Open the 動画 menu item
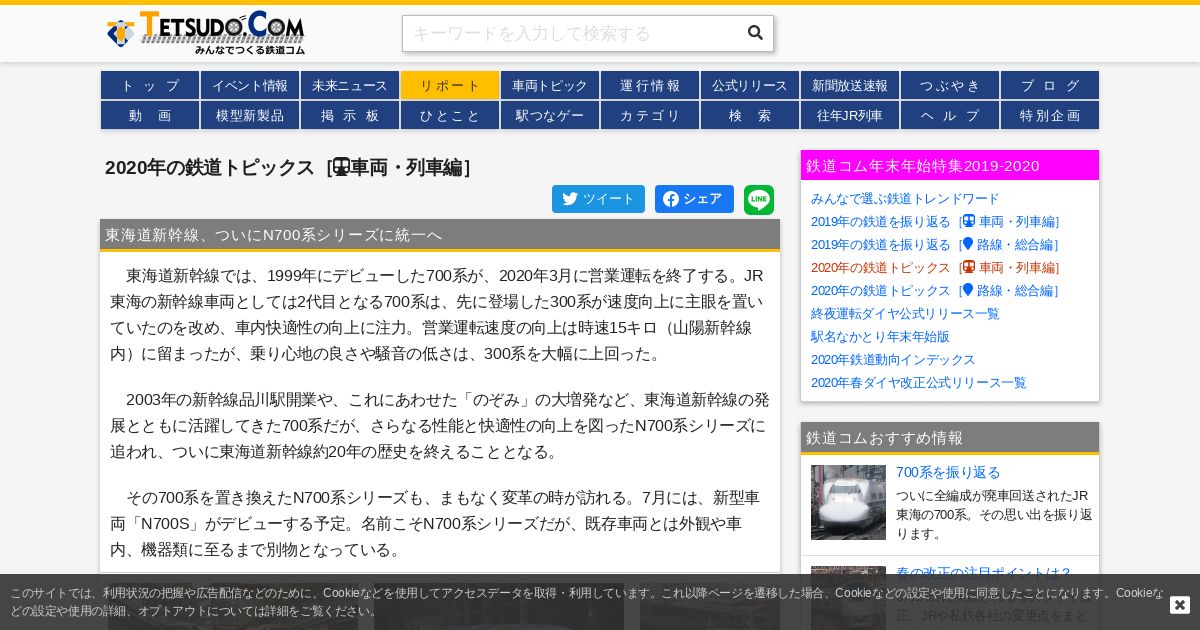The image size is (1200, 630). point(150,115)
